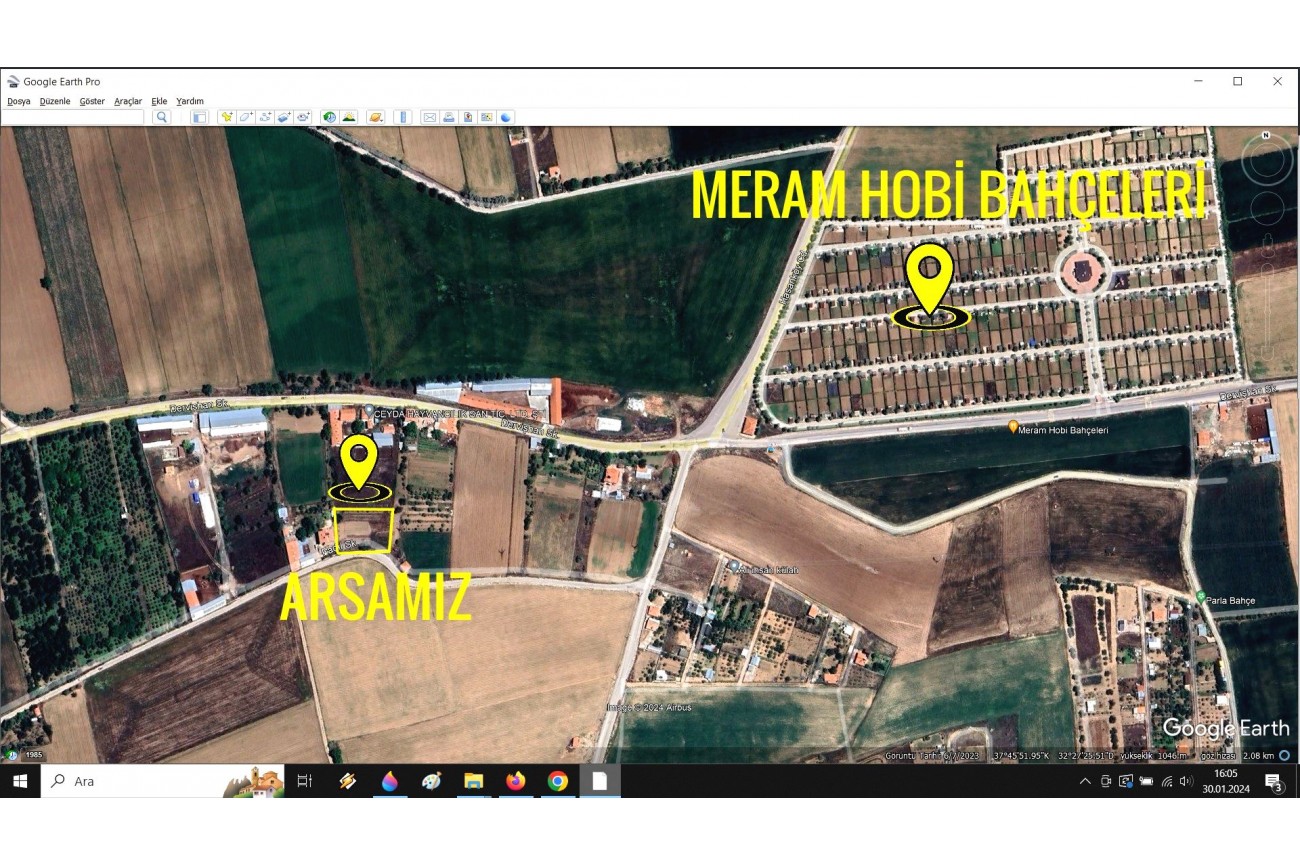The width and height of the screenshot is (1300, 866).
Task: Select the Add Polygon tool
Action: point(246,117)
